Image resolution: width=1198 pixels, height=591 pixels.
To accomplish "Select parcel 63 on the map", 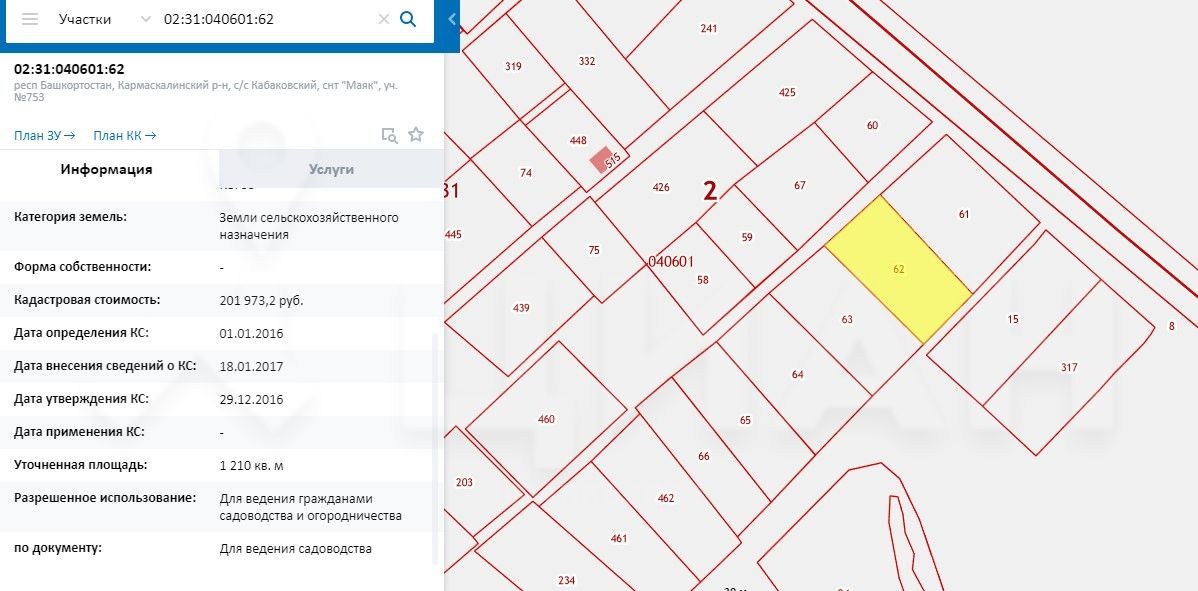I will click(x=847, y=319).
